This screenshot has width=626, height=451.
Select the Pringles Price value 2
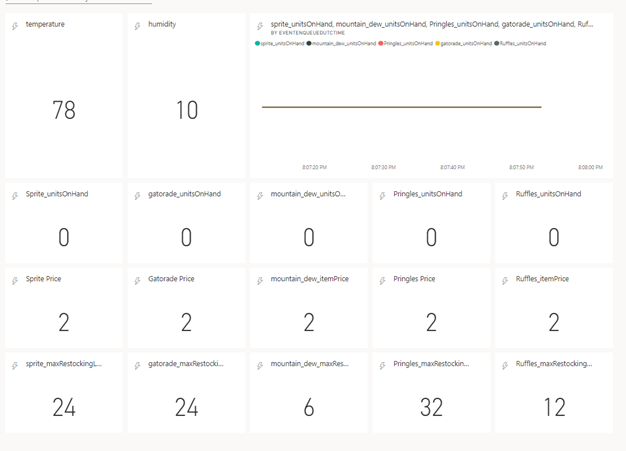(432, 322)
